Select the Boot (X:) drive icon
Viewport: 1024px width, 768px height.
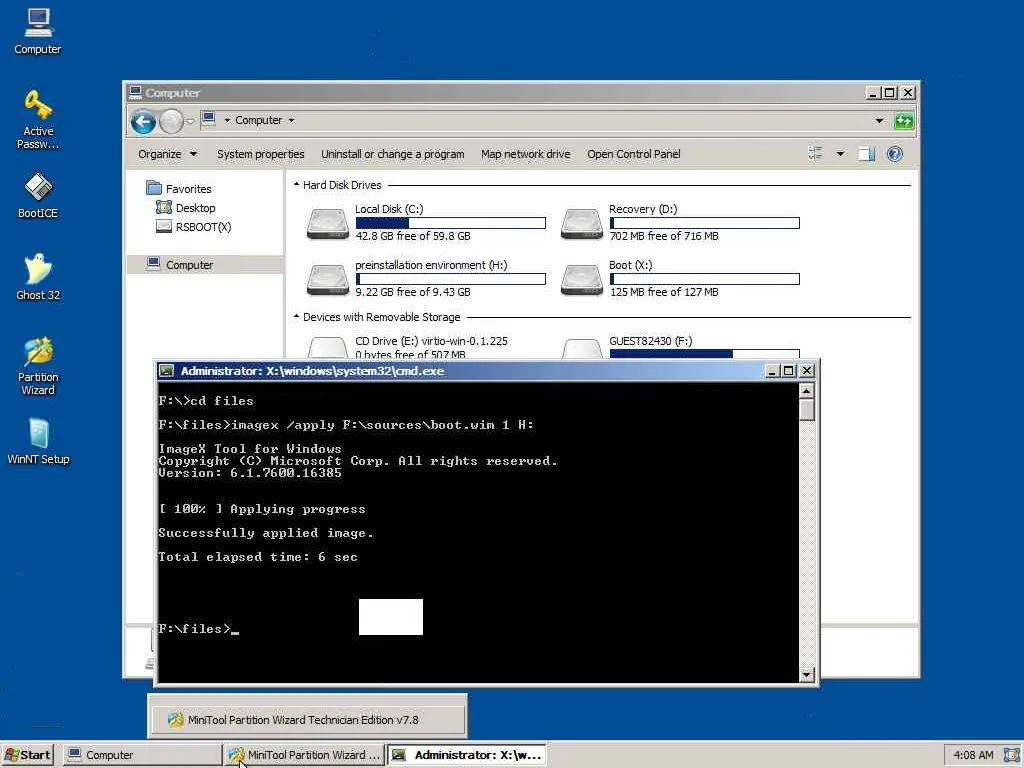pyautogui.click(x=582, y=280)
